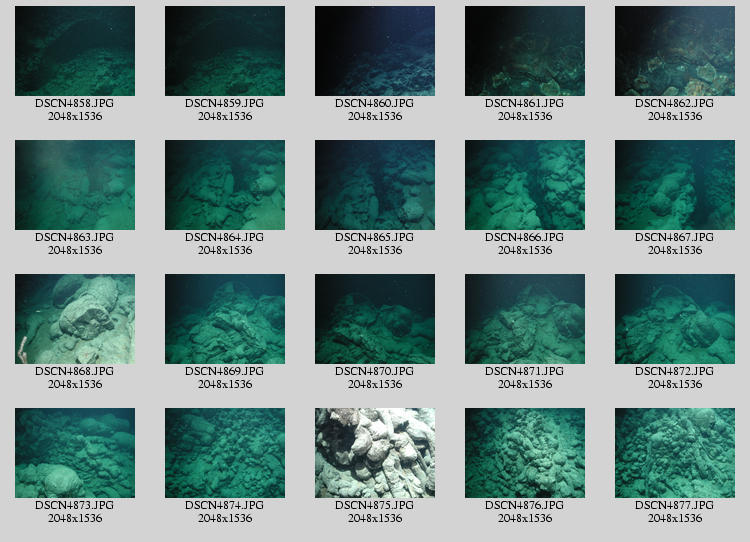Click 2048x1536 text under DSCN4875.JPG
The height and width of the screenshot is (542, 750).
tap(375, 518)
